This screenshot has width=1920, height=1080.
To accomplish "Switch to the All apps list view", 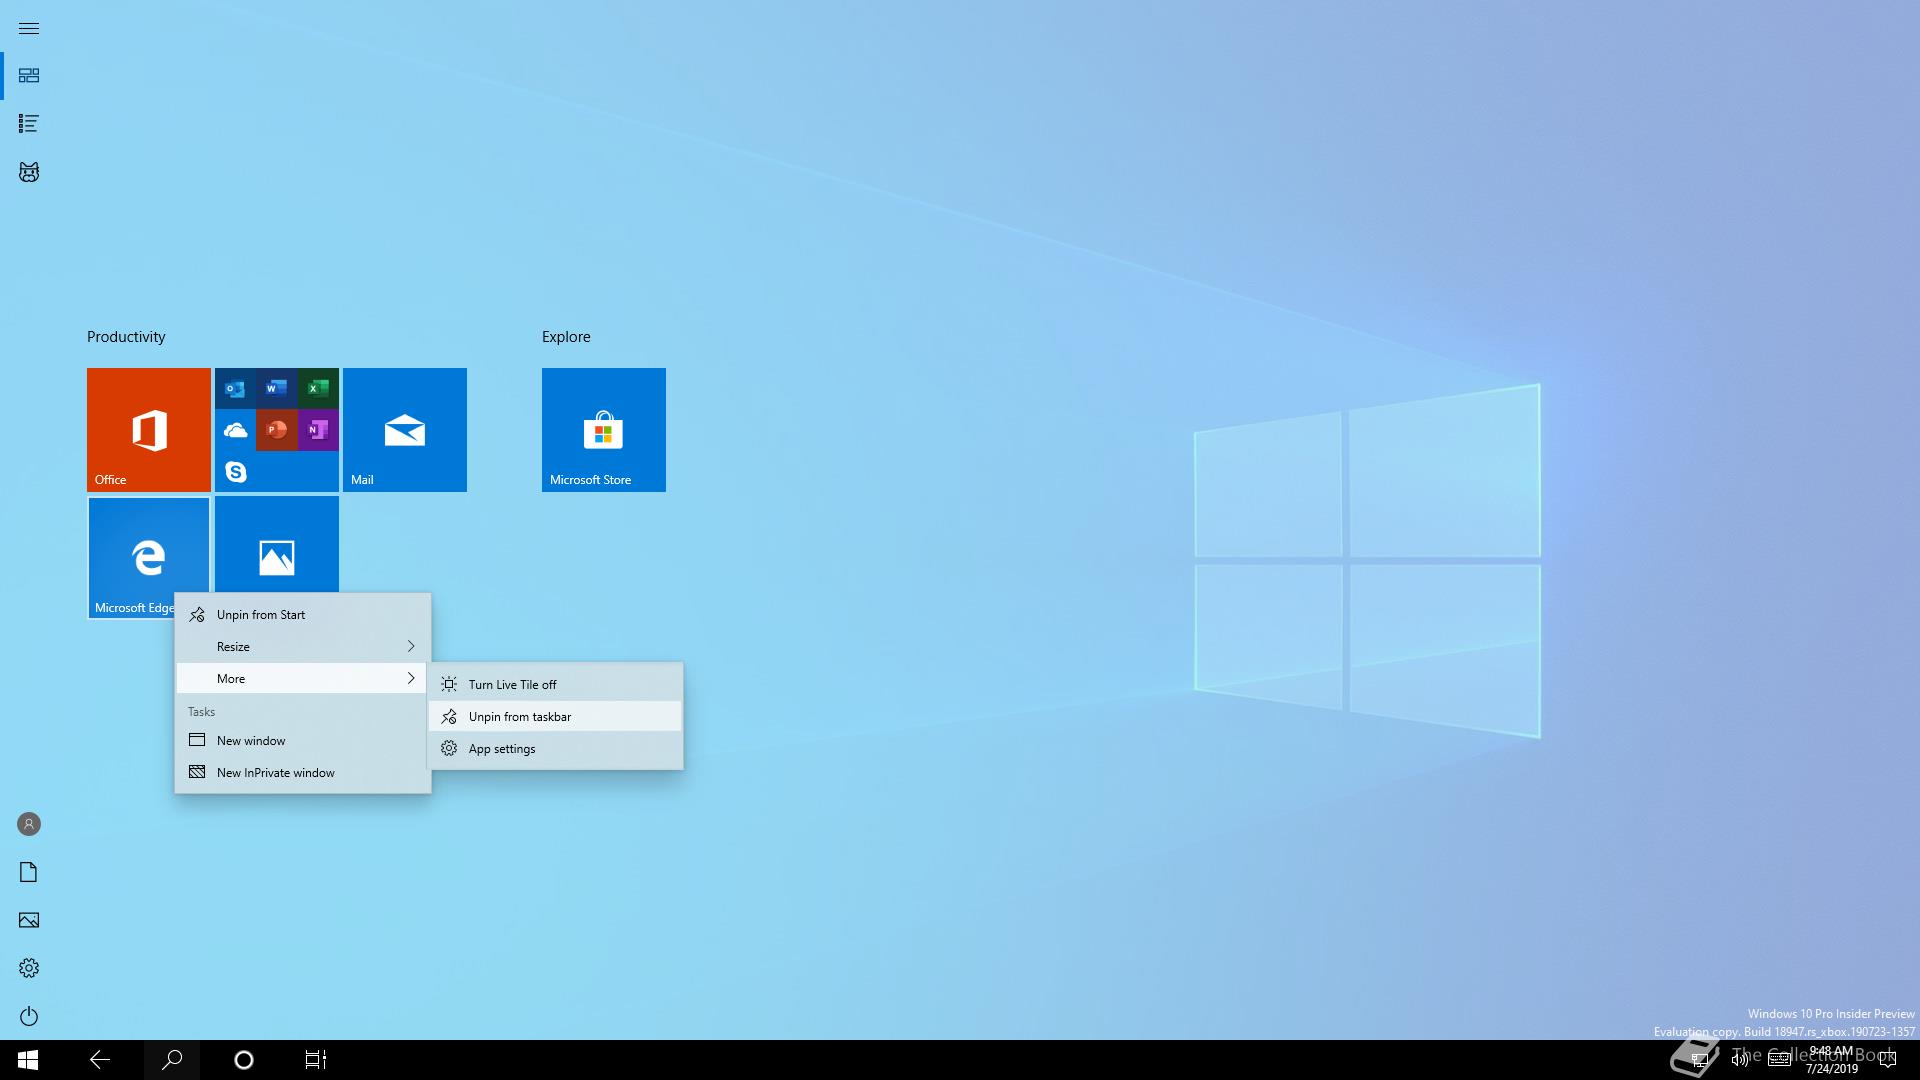I will (x=29, y=124).
